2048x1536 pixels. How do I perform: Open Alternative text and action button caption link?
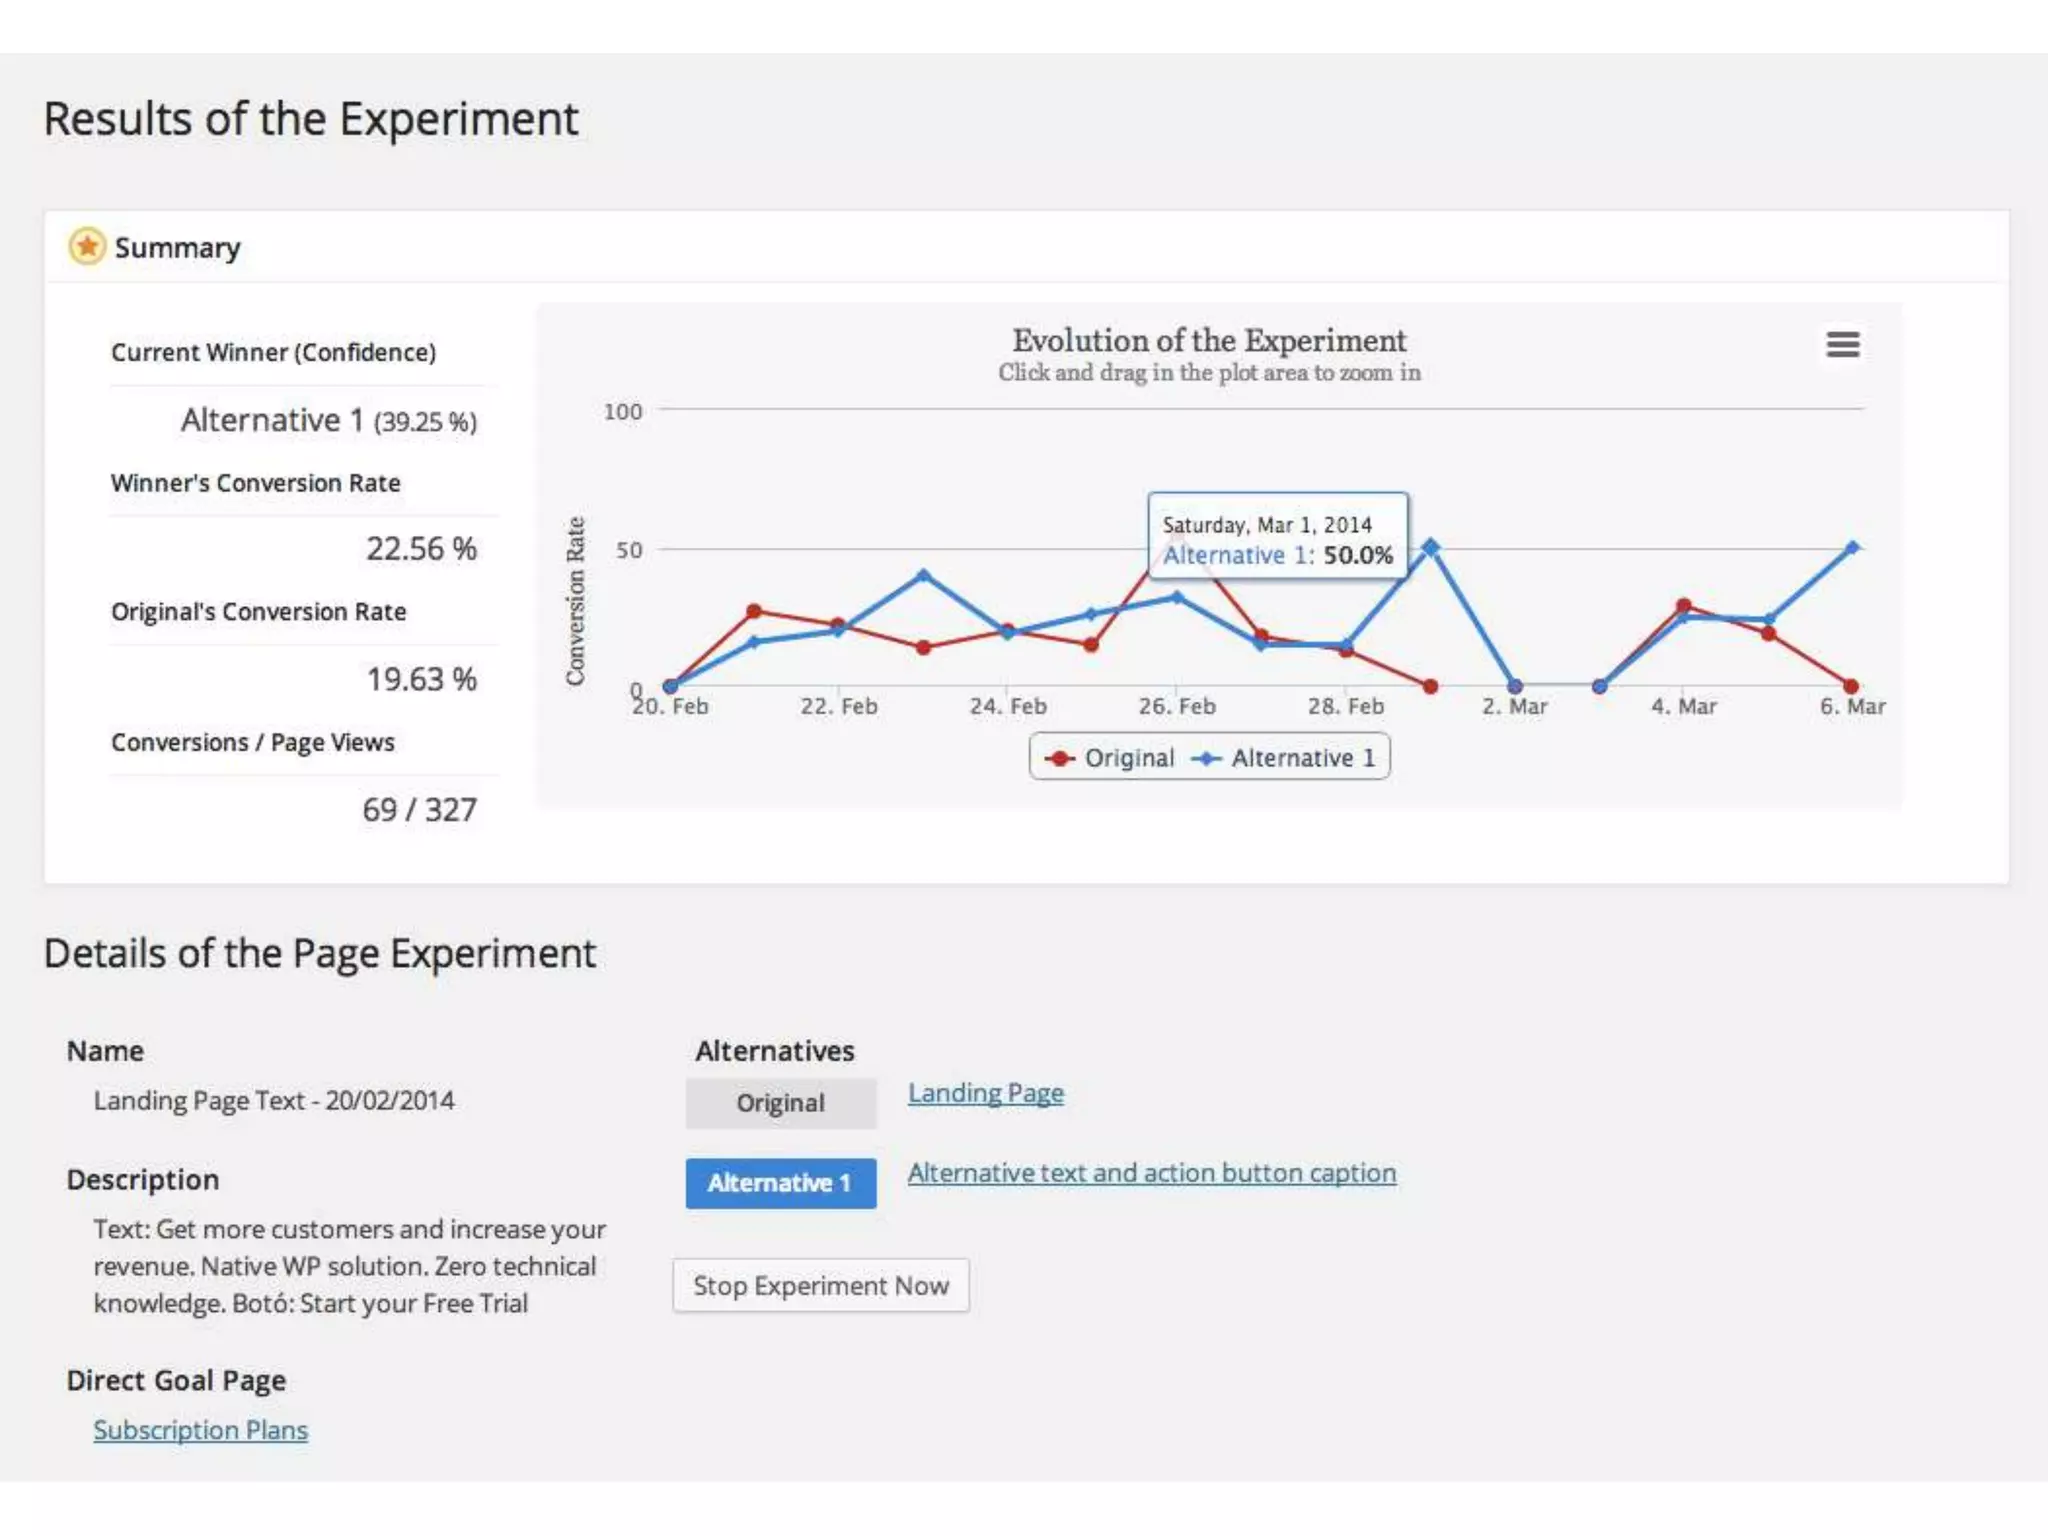(x=1151, y=1173)
